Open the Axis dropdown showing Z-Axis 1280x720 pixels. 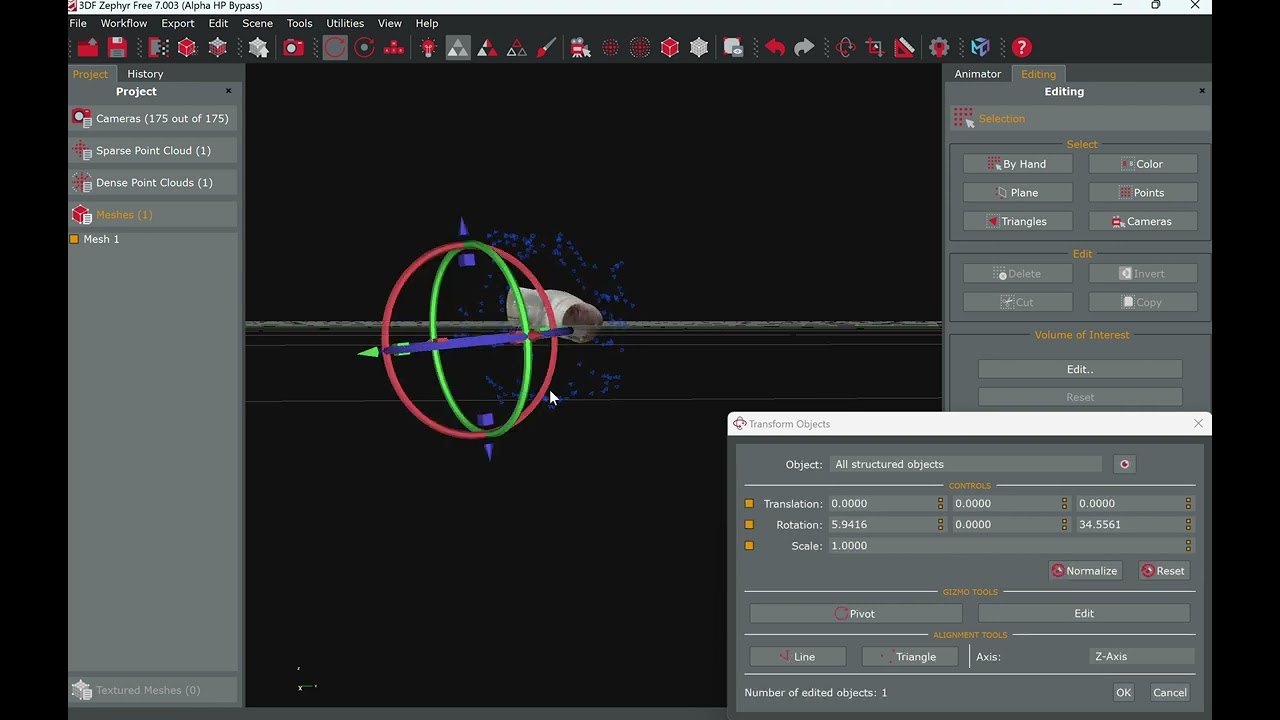tap(1141, 657)
